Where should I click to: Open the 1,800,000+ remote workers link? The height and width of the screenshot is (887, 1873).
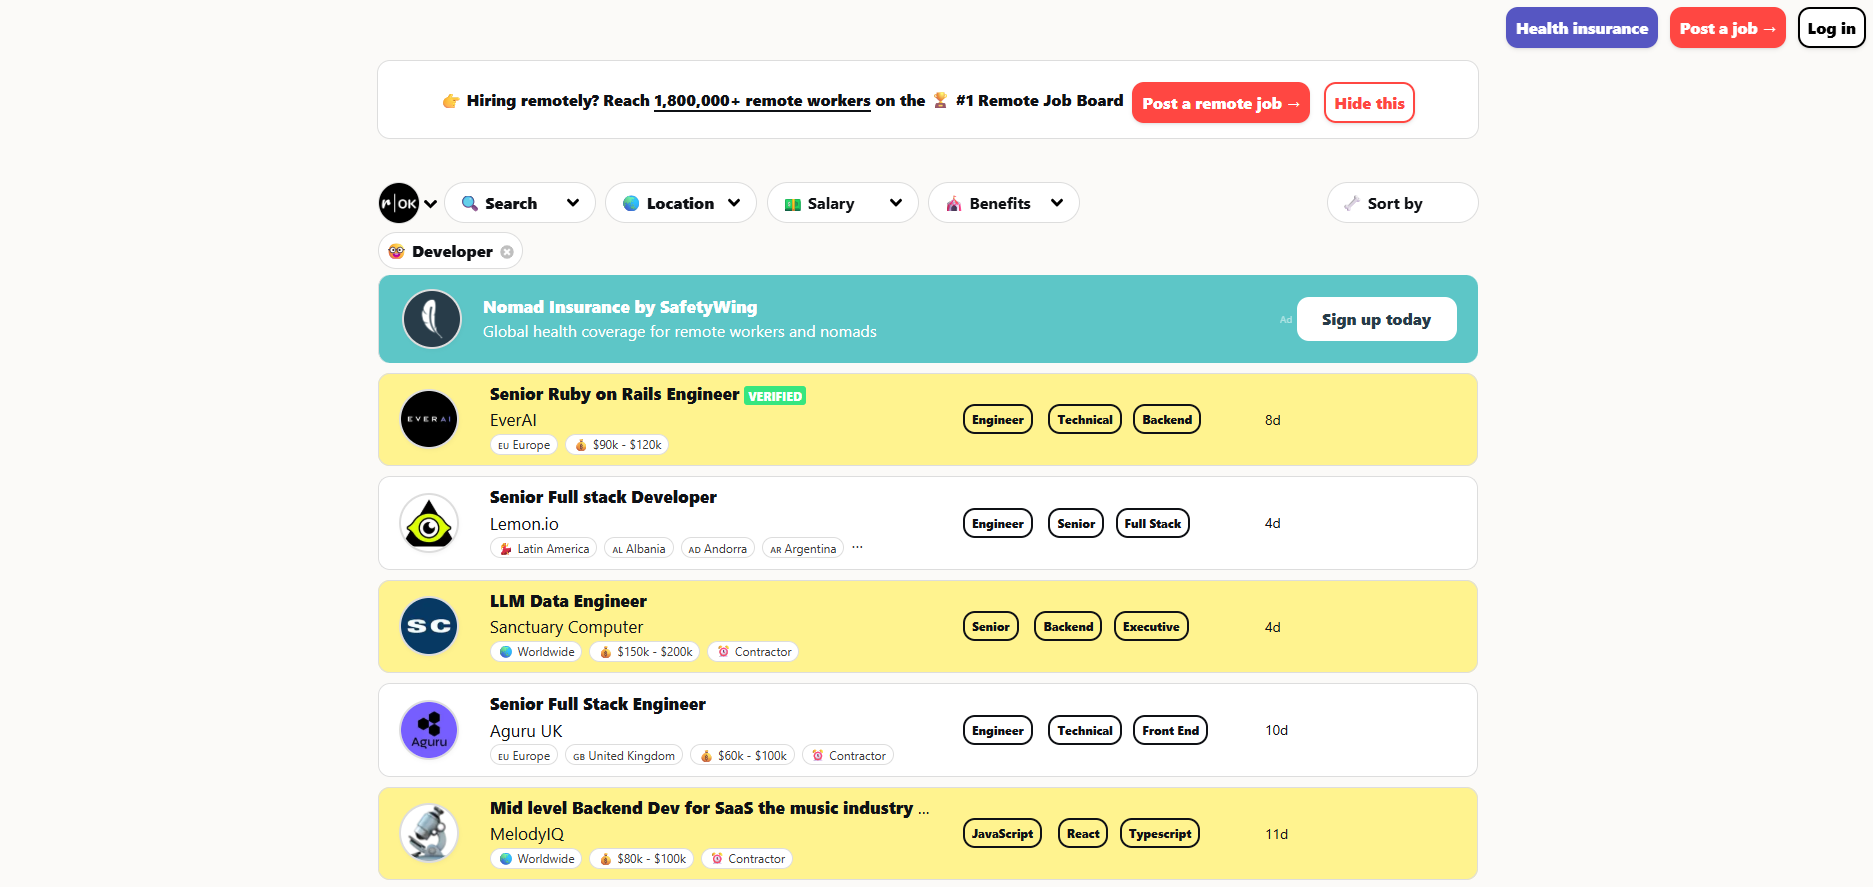tap(762, 101)
